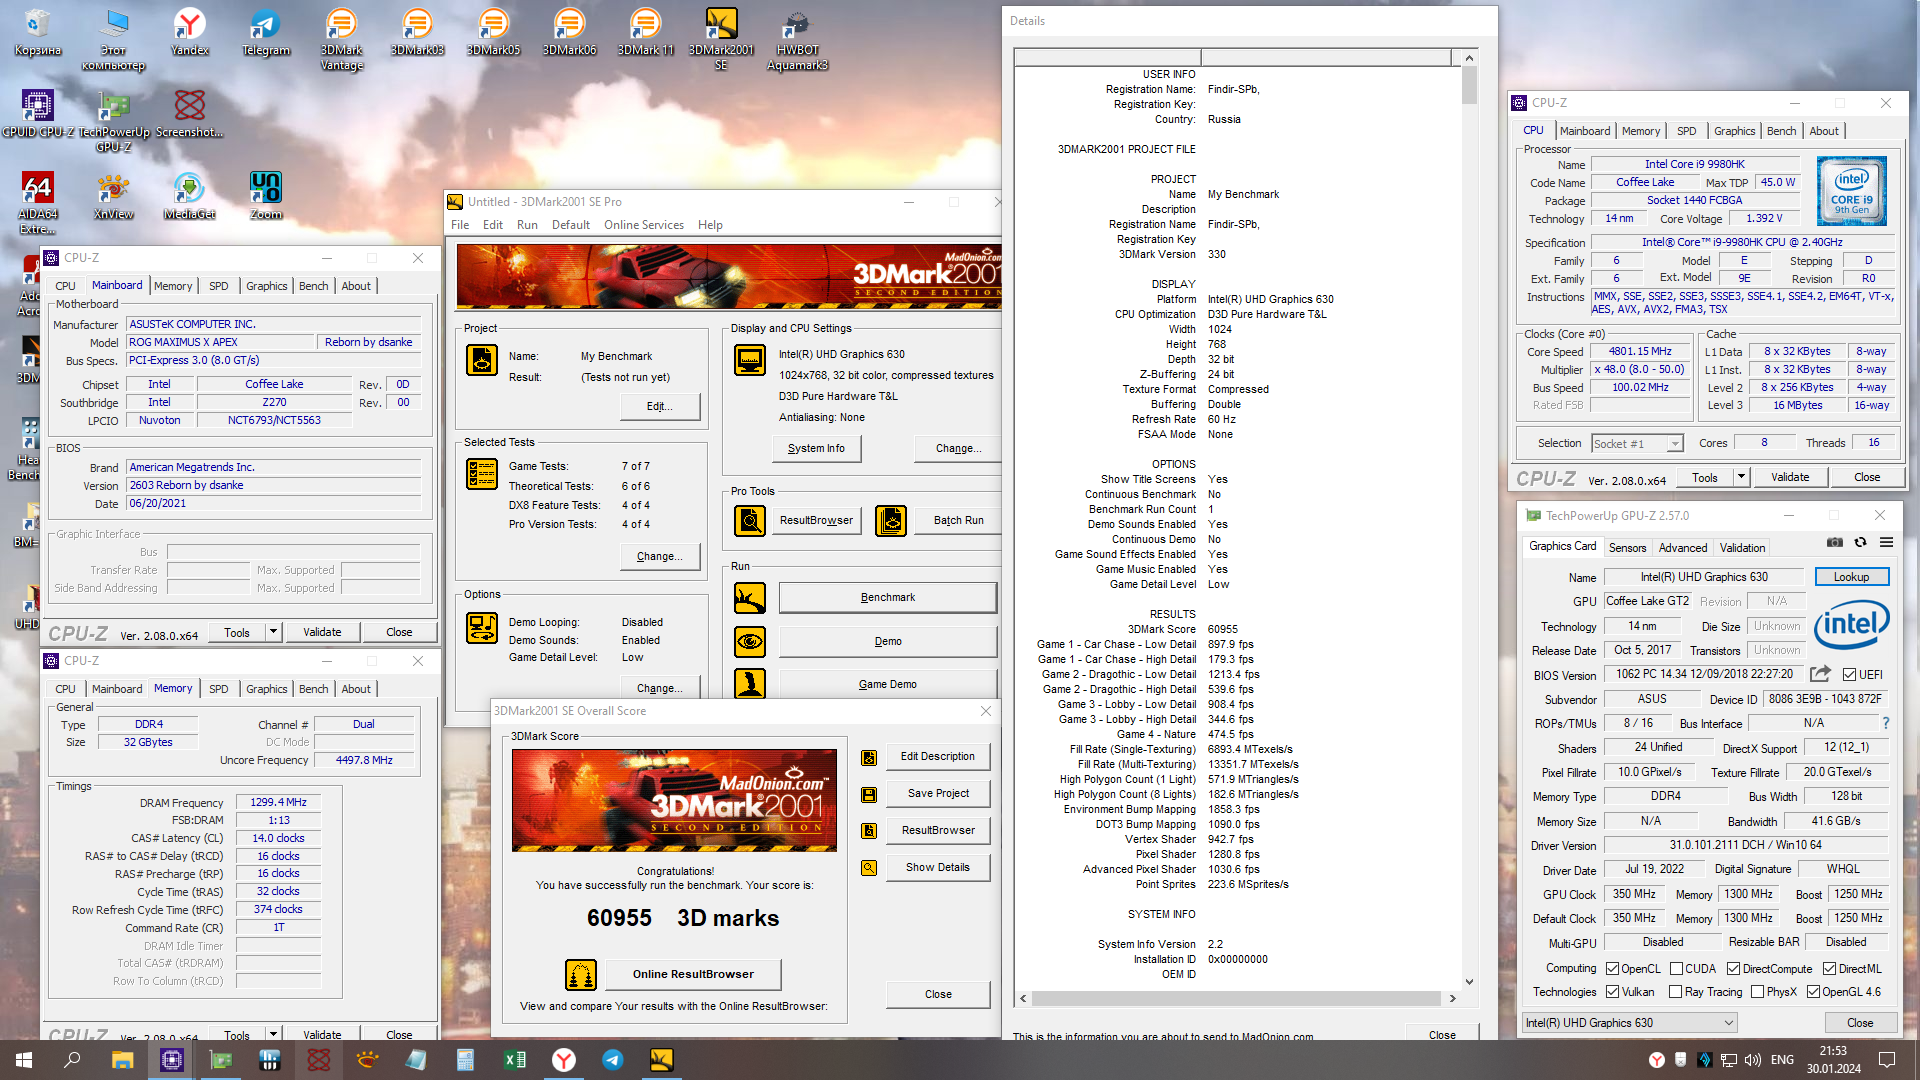The height and width of the screenshot is (1080, 1920).
Task: Open the Telegram desktop shortcut
Action: tap(266, 33)
